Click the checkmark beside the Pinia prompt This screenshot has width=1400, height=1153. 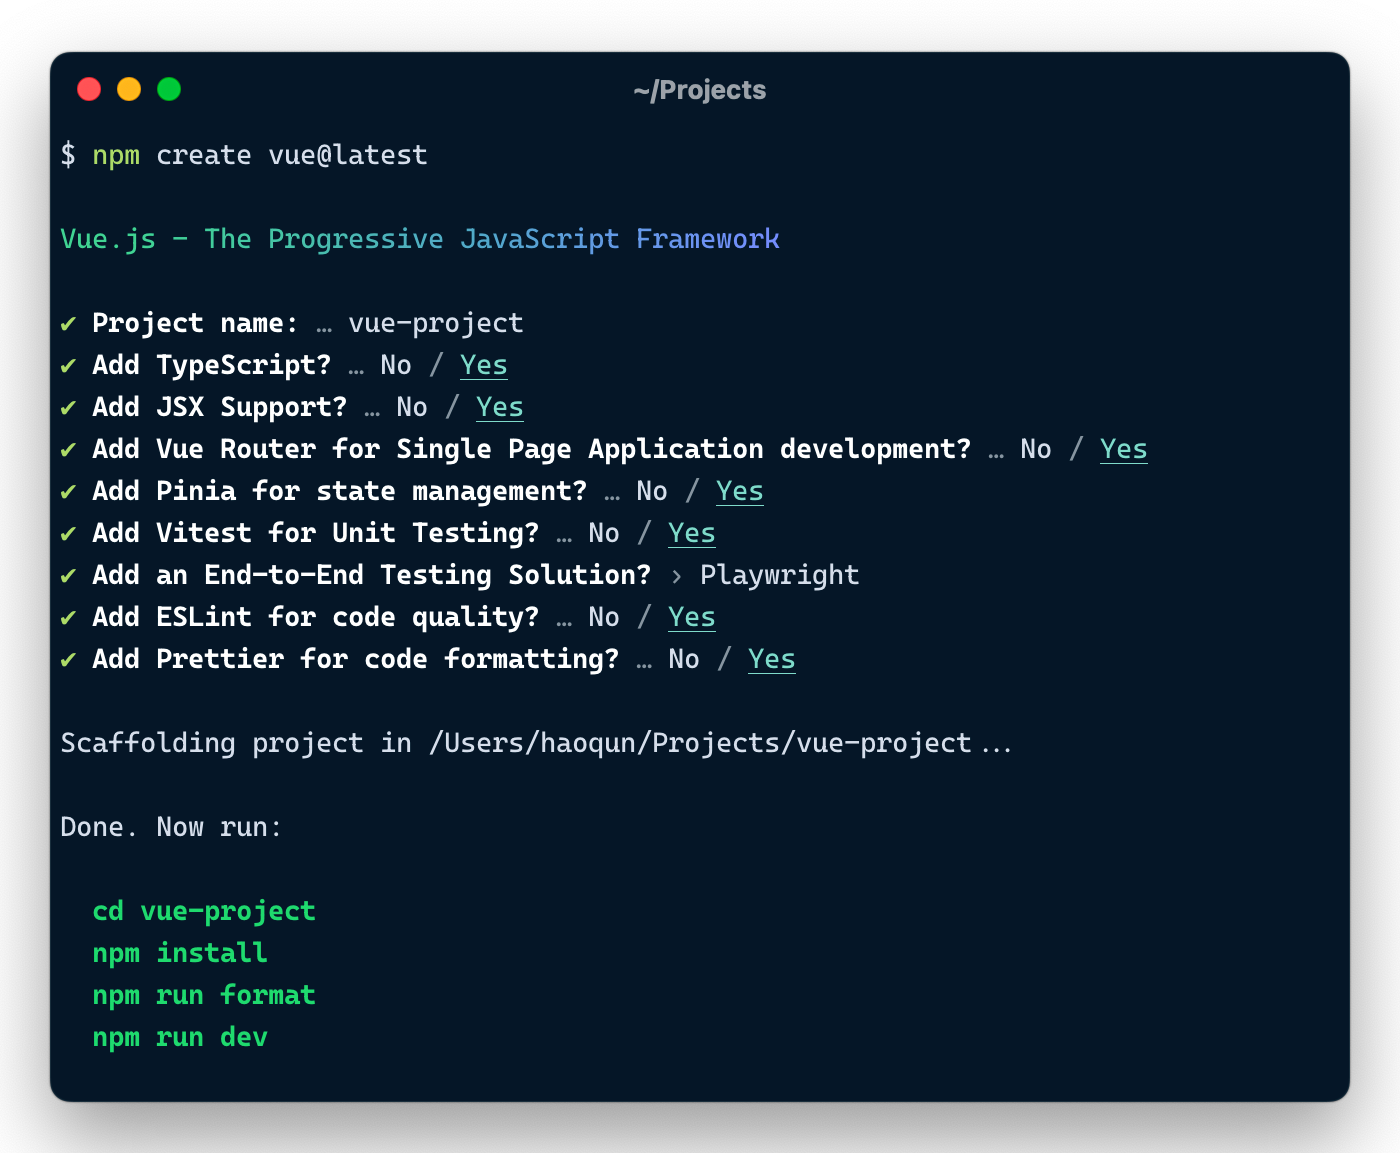click(x=68, y=491)
